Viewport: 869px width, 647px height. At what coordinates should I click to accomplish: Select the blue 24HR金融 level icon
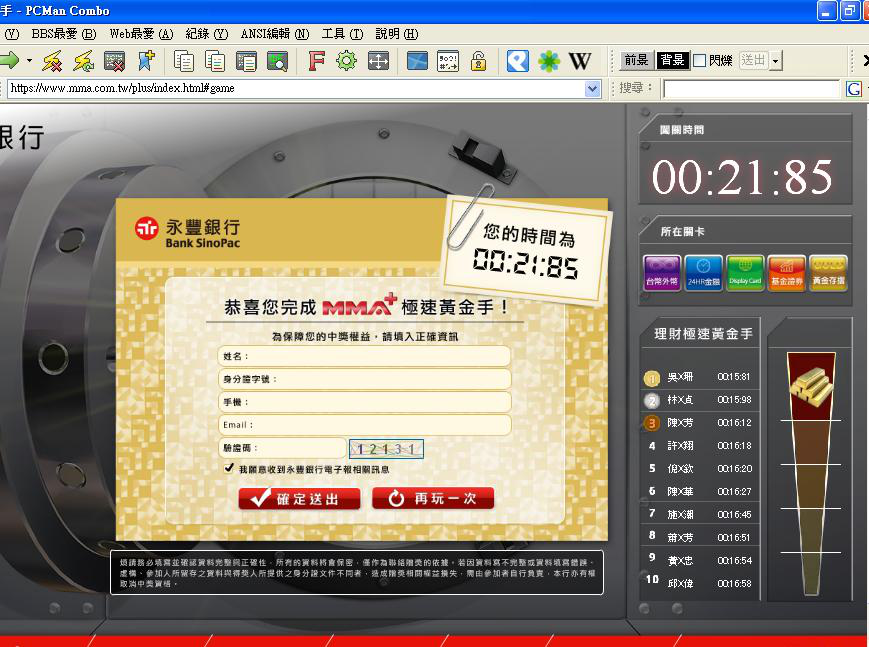(x=703, y=272)
